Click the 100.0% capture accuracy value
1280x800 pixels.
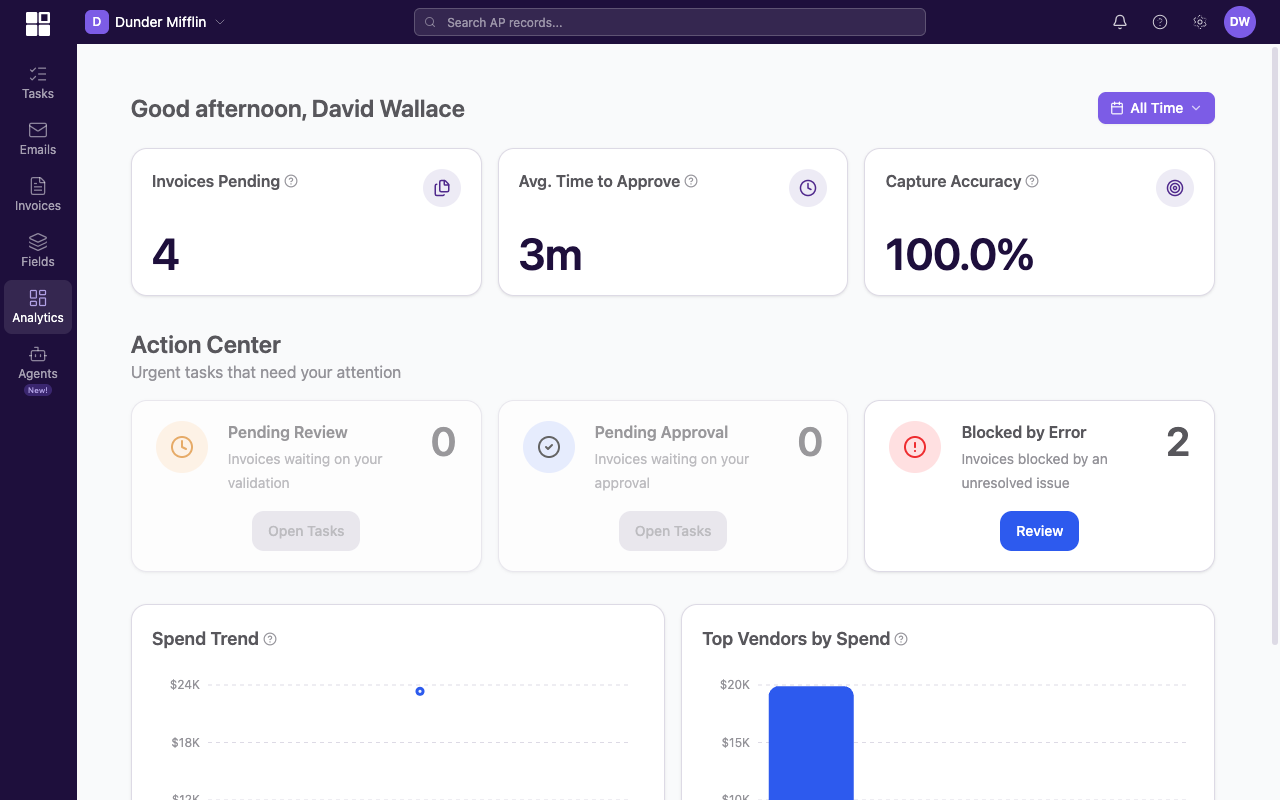click(960, 255)
